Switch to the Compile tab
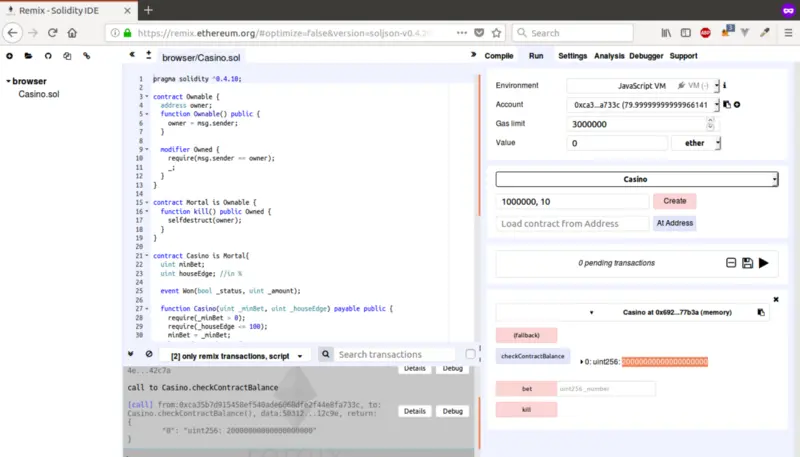The image size is (800, 457). [x=498, y=56]
